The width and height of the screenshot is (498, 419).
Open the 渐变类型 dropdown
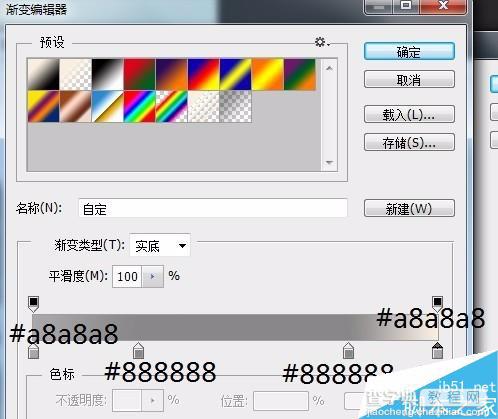[x=160, y=246]
